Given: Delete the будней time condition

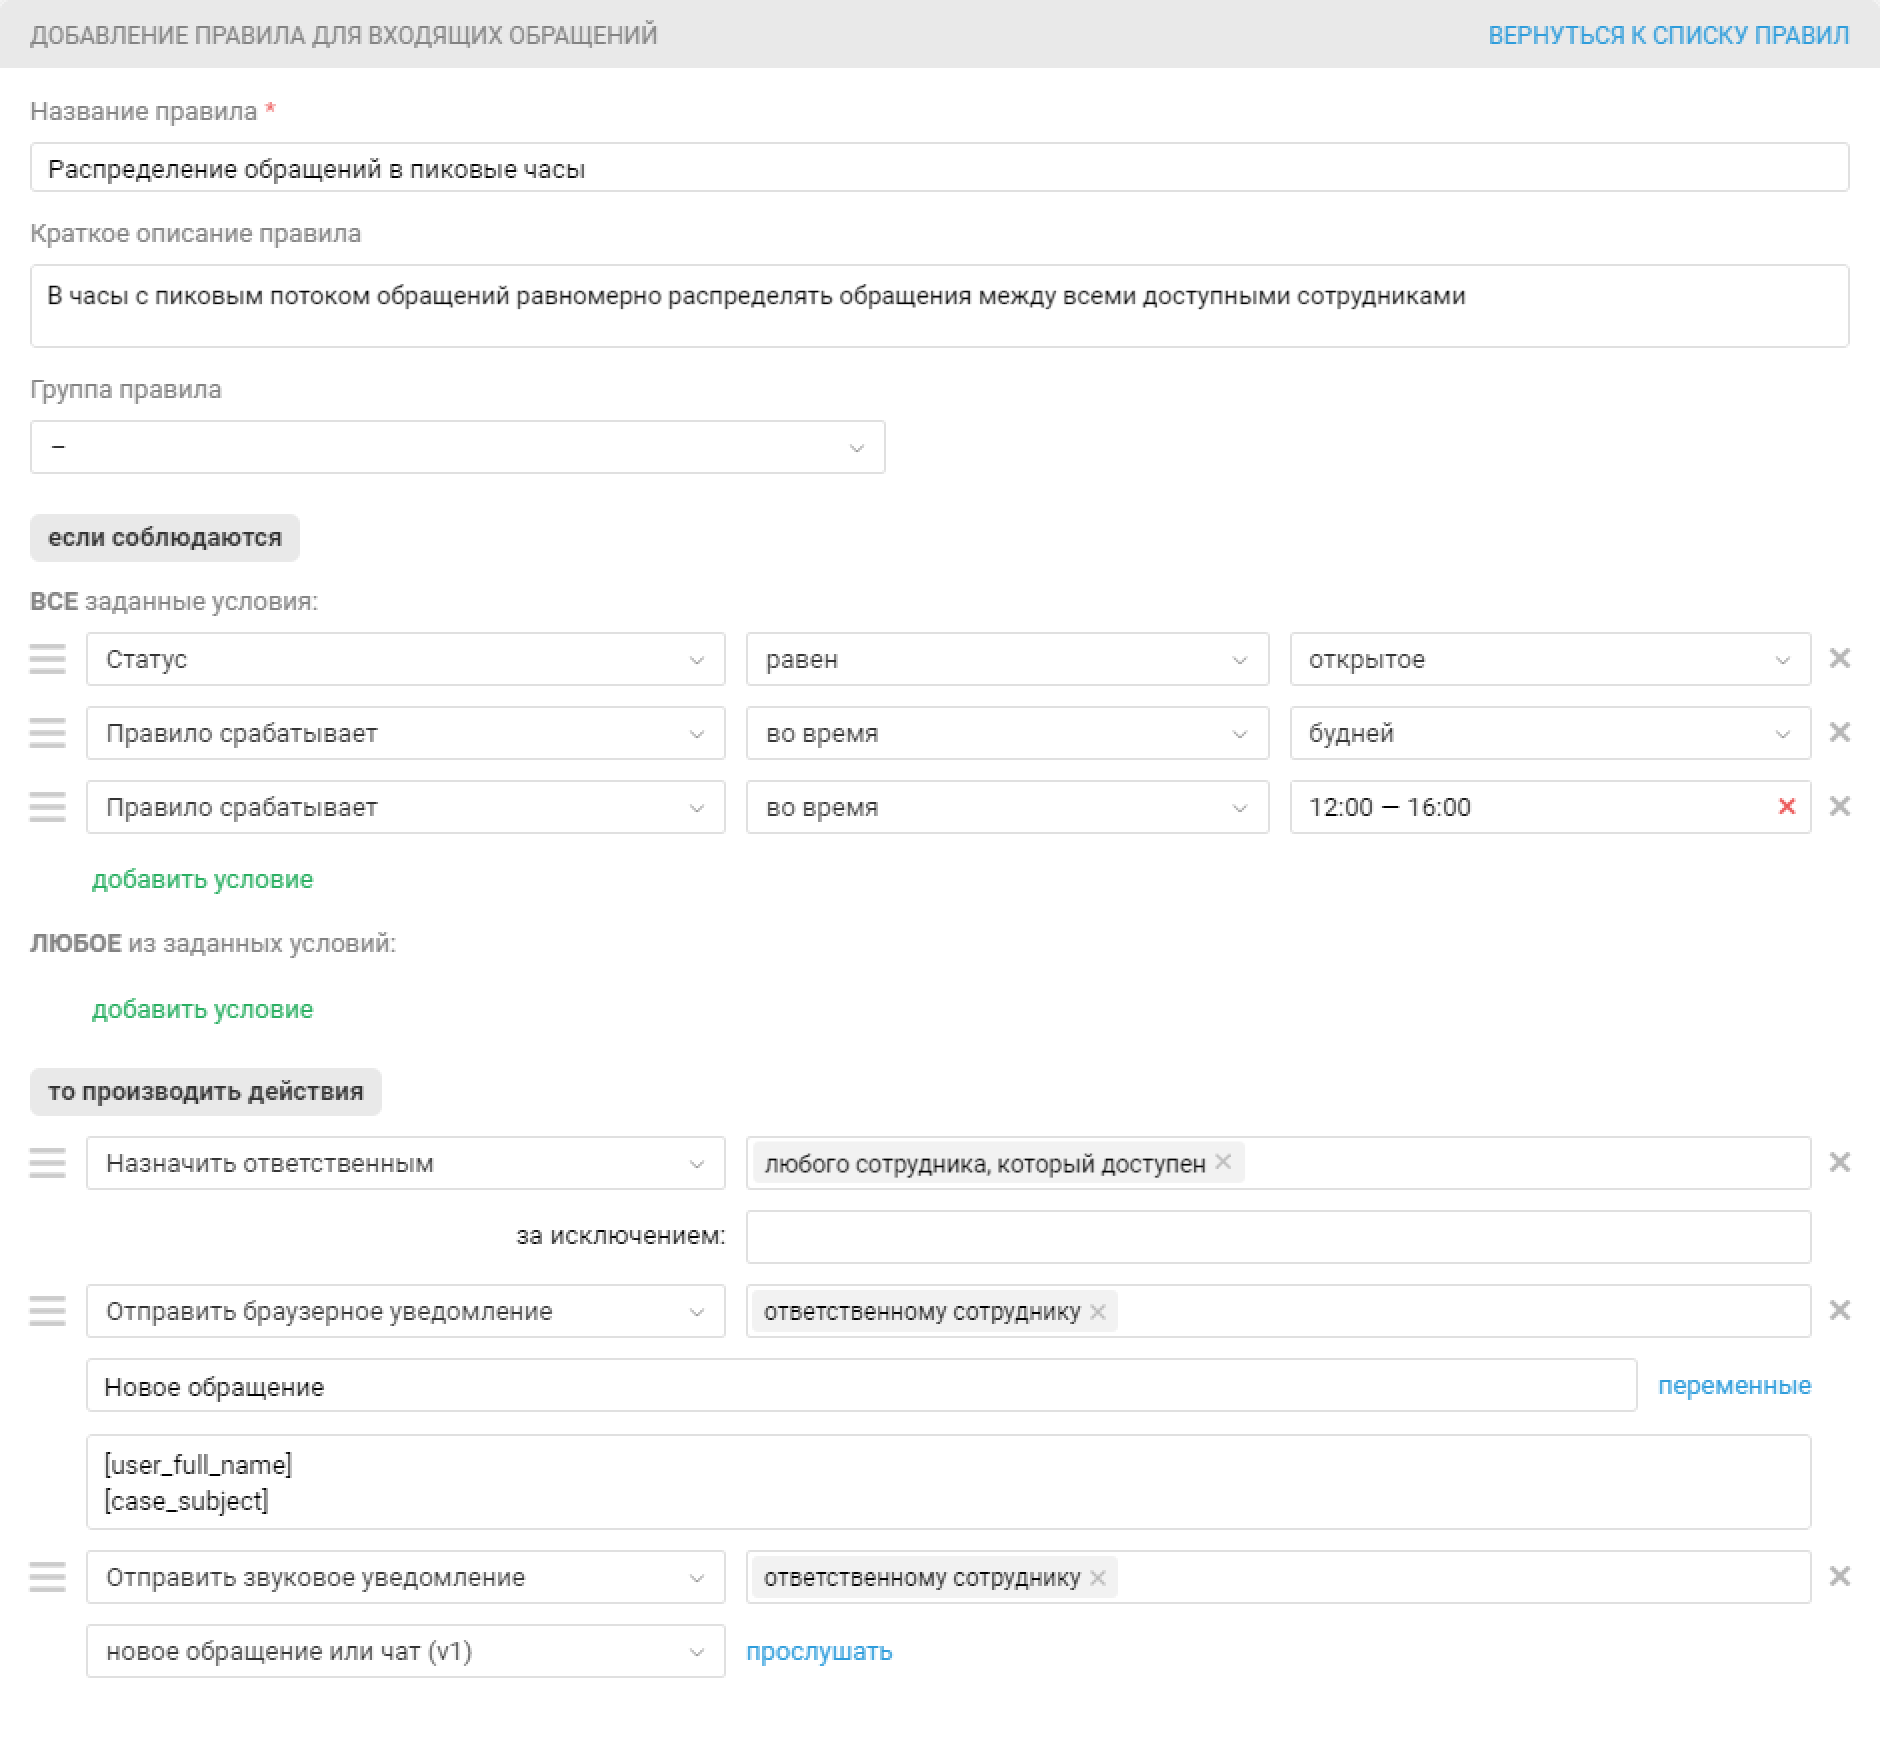Looking at the screenshot, I should (x=1839, y=732).
